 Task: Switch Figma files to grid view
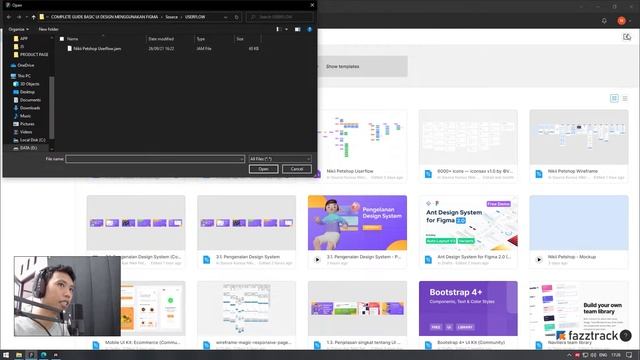pos(614,98)
